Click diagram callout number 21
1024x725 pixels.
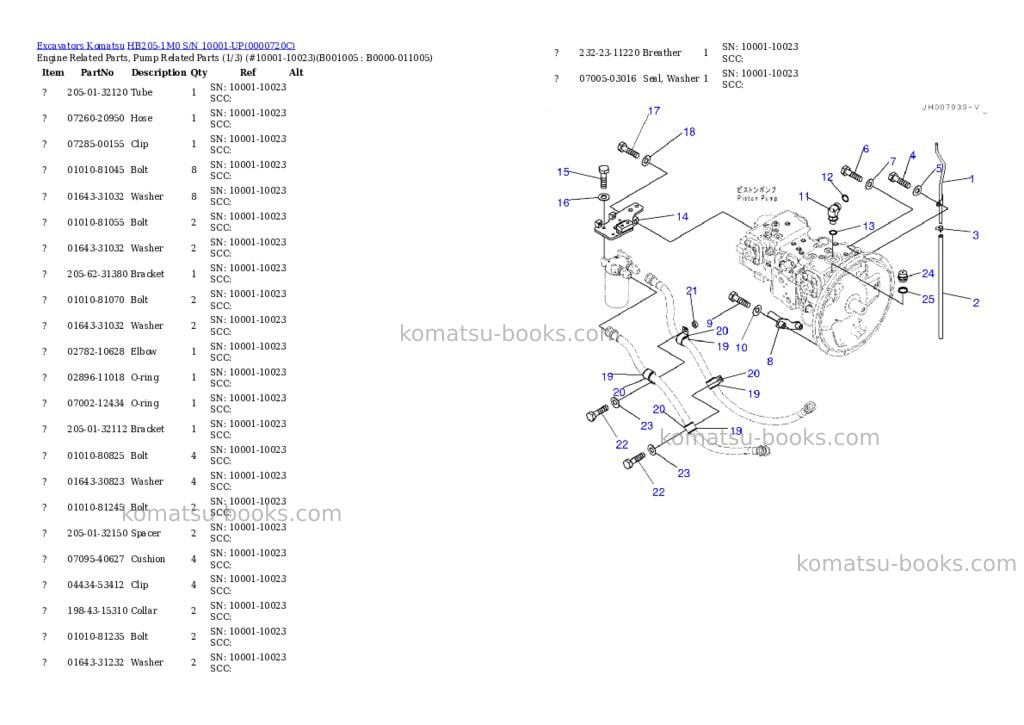click(692, 291)
